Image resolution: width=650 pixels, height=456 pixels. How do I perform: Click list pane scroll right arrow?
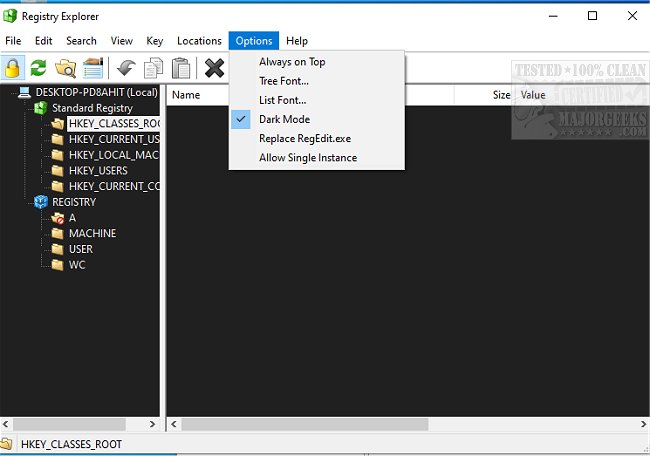tap(643, 424)
